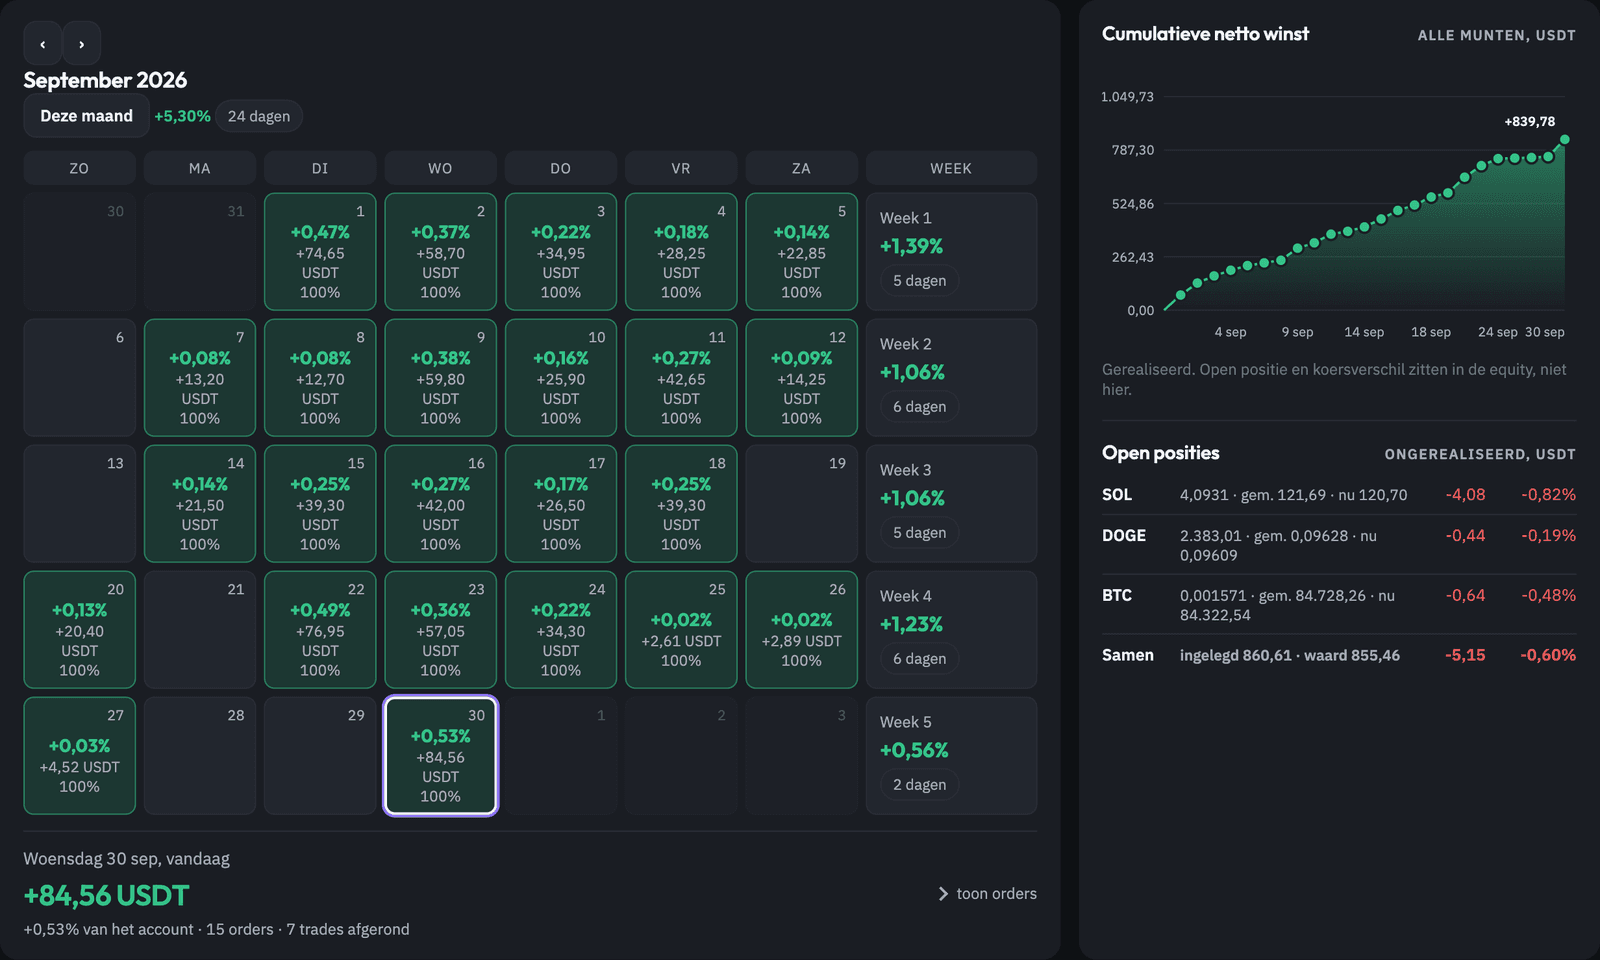This screenshot has width=1600, height=960.
Task: Select September 2 cell with +0,37%
Action: coord(440,252)
